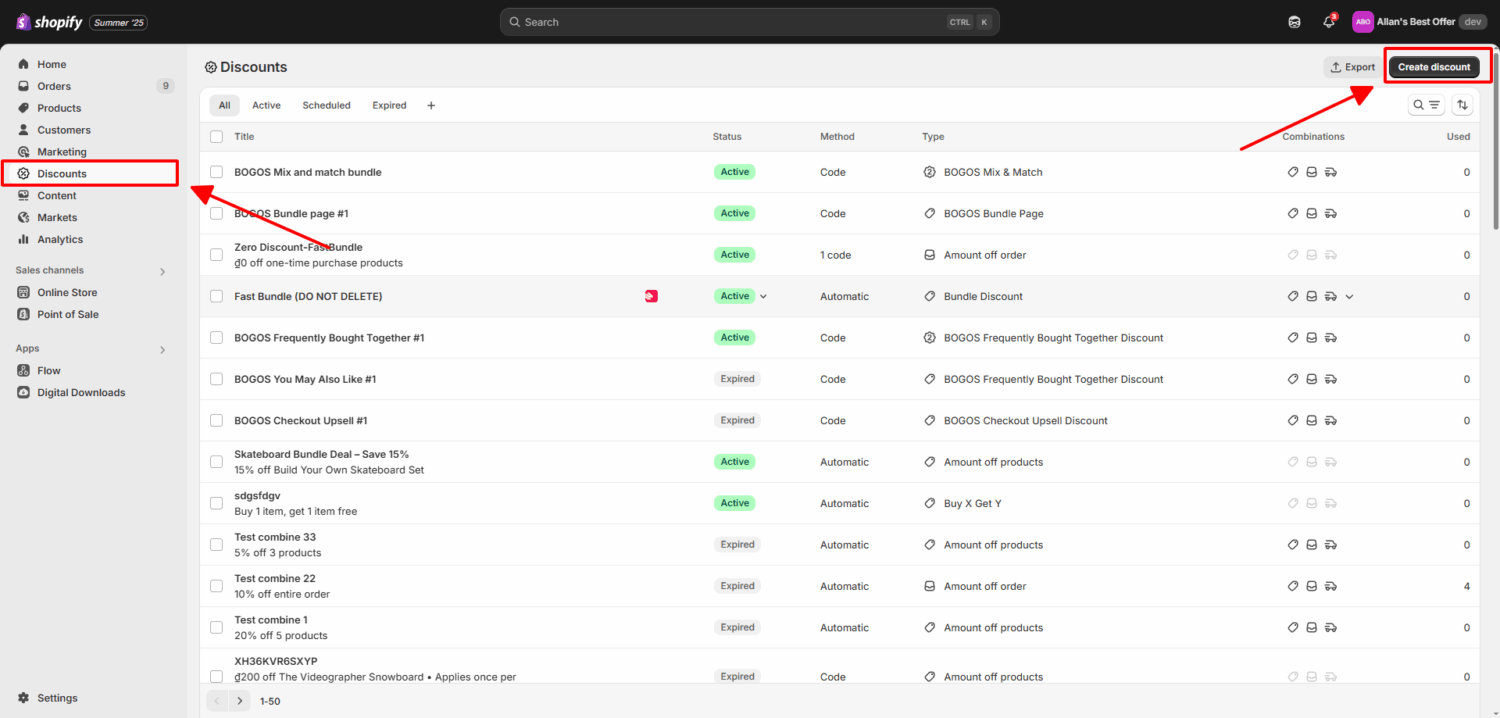Viewport: 1500px width, 718px height.
Task: Click the Shopify logo
Action: [x=49, y=22]
